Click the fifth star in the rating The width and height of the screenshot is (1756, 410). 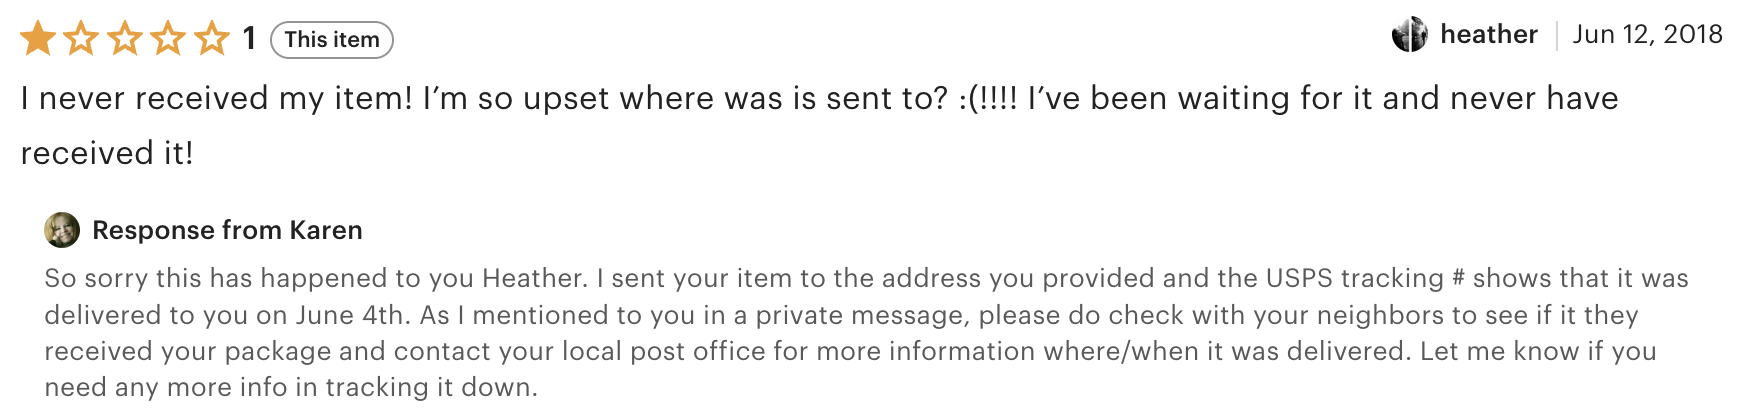[x=212, y=39]
